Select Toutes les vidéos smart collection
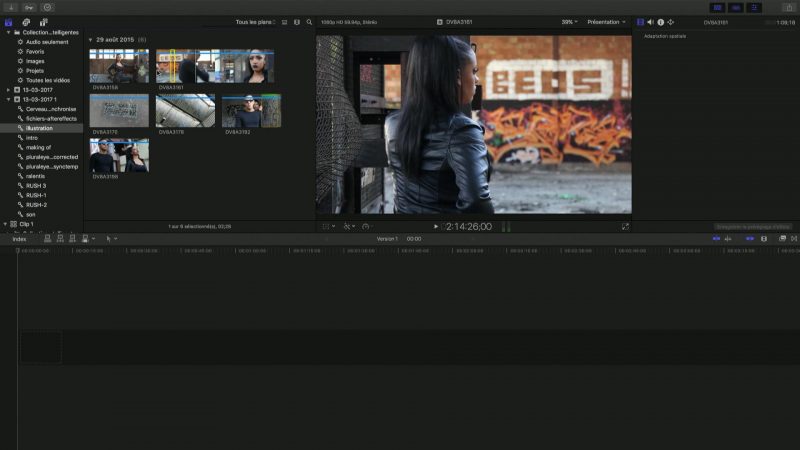This screenshot has width=800, height=450. 47,80
